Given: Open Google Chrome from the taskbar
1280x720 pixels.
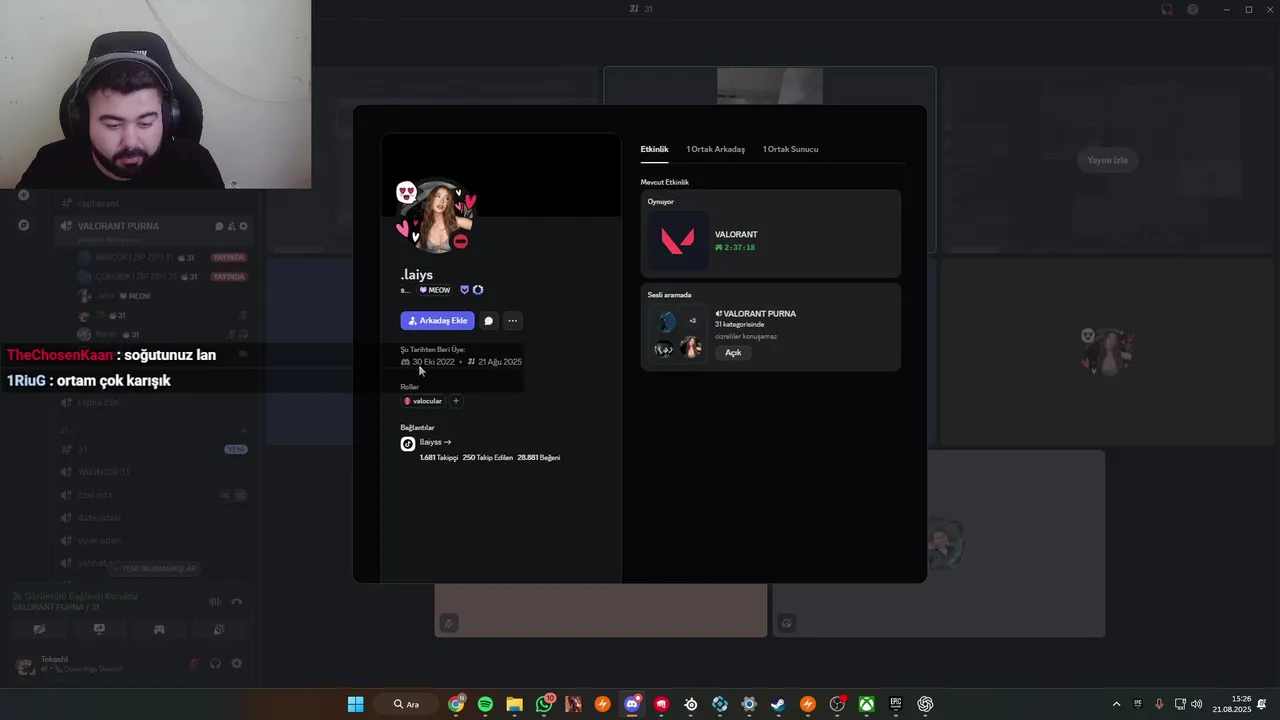Looking at the screenshot, I should point(456,704).
